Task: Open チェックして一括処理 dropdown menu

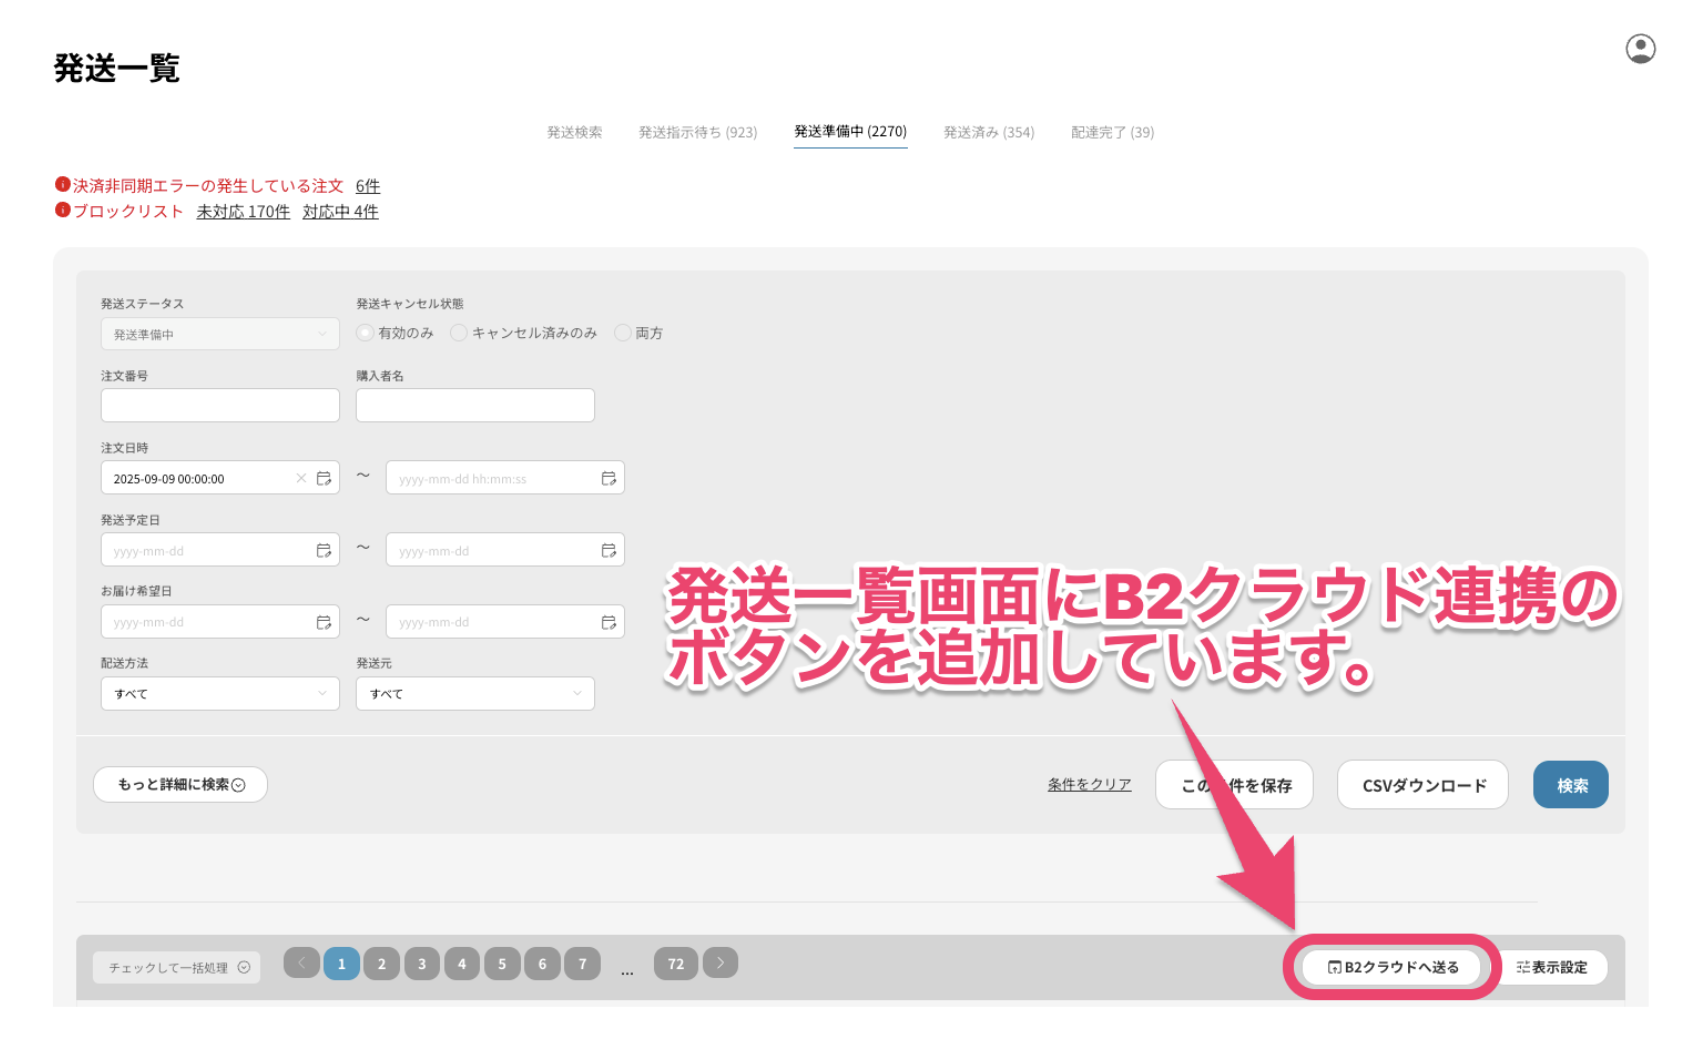Action: (x=177, y=967)
